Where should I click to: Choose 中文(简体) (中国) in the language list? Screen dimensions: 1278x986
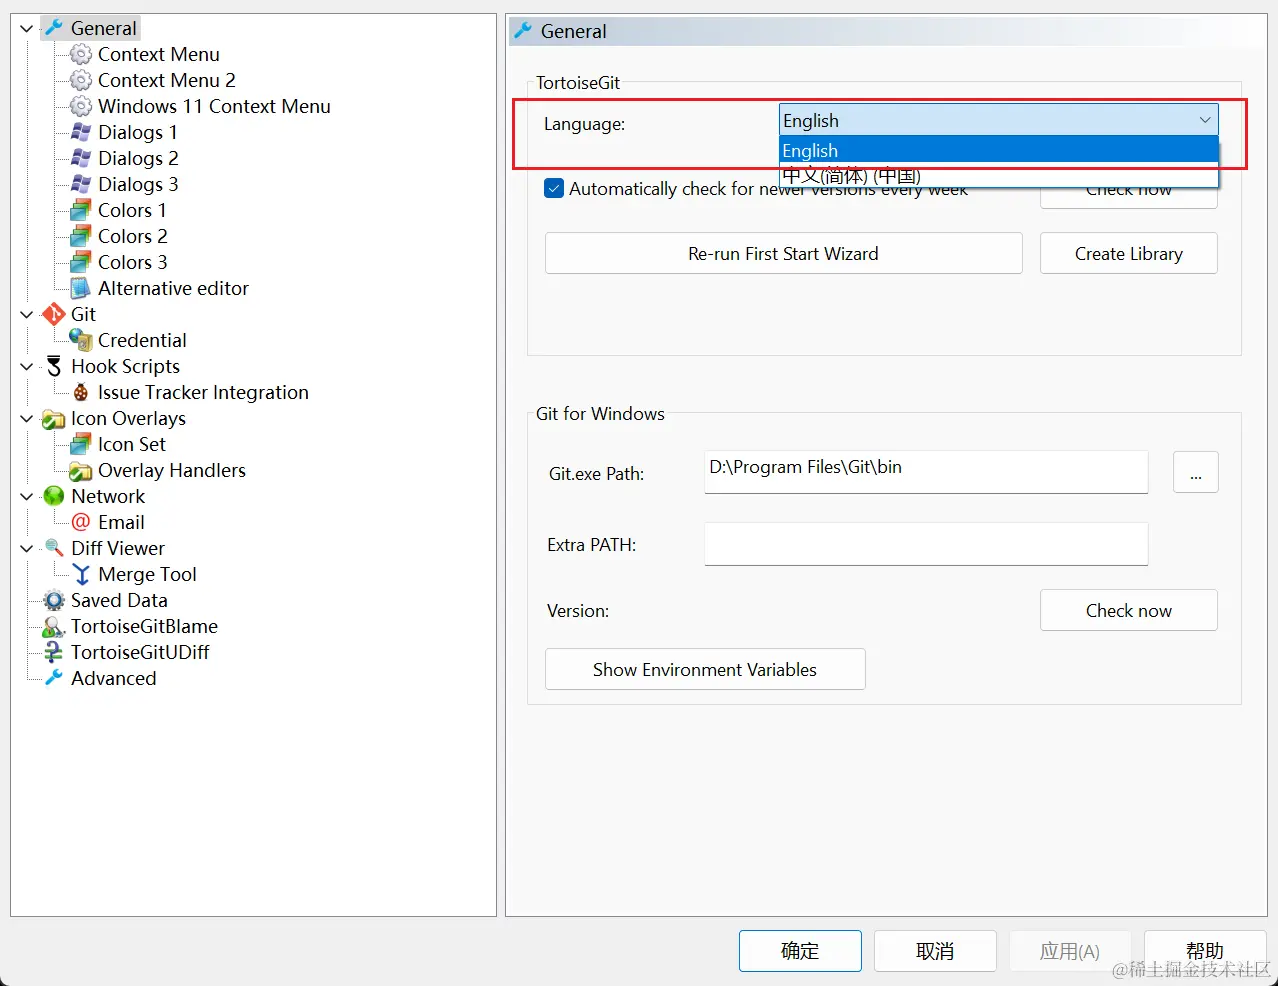tap(998, 175)
